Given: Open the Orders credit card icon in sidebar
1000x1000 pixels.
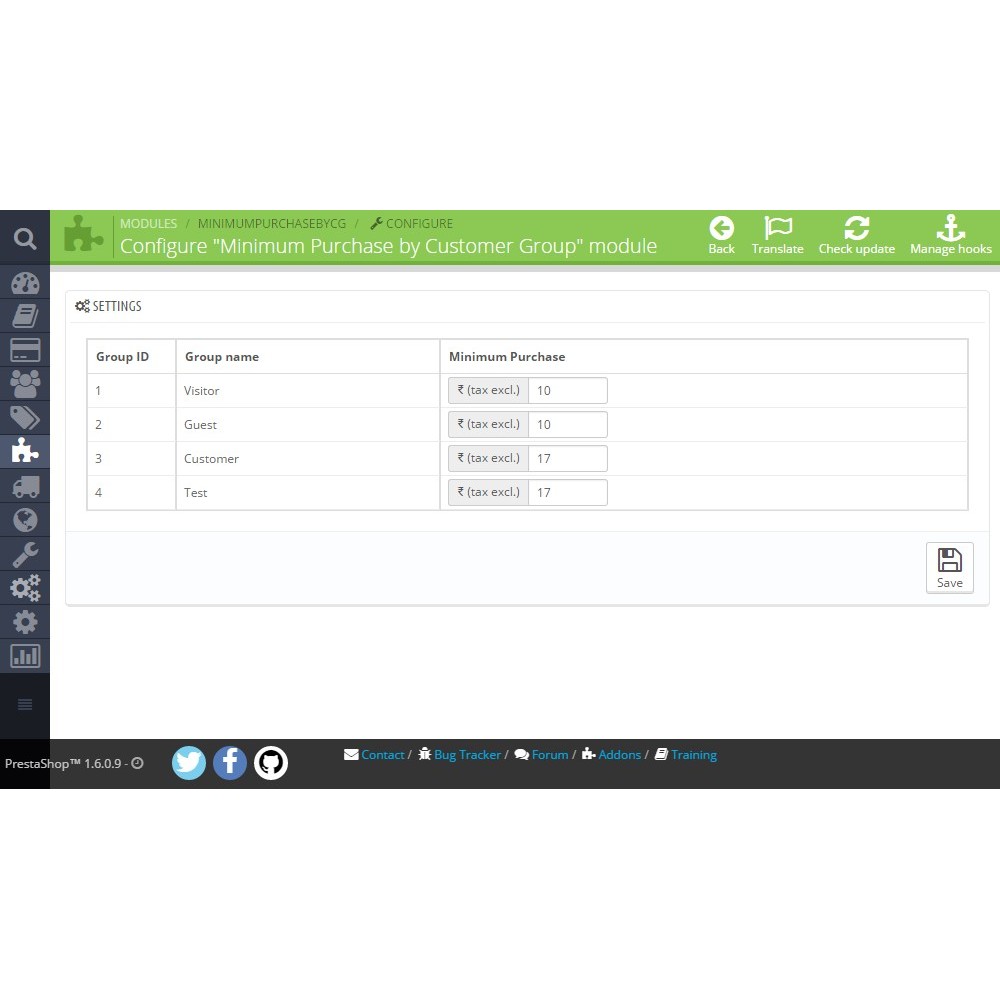Looking at the screenshot, I should 25,350.
